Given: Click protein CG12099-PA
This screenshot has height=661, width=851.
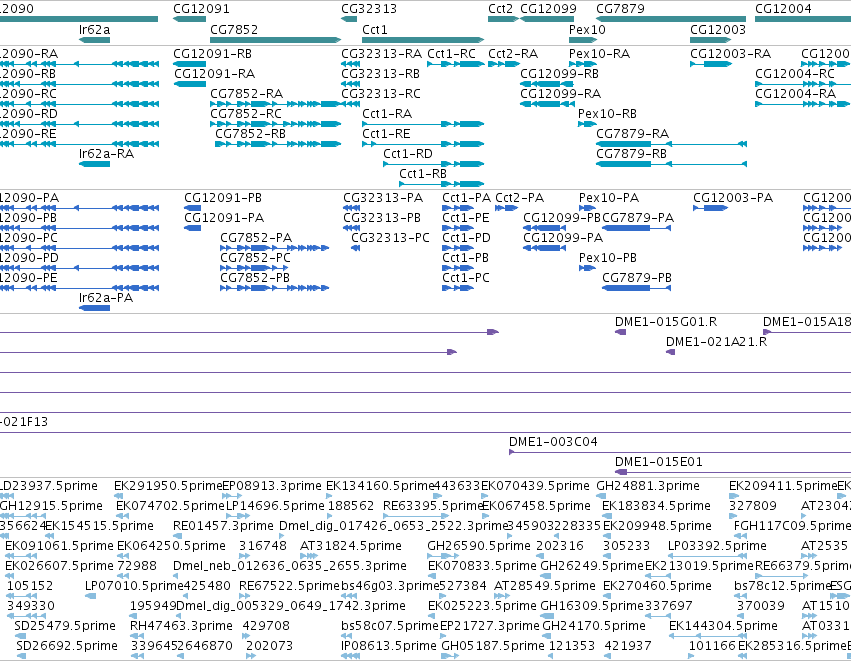Looking at the screenshot, I should [544, 248].
